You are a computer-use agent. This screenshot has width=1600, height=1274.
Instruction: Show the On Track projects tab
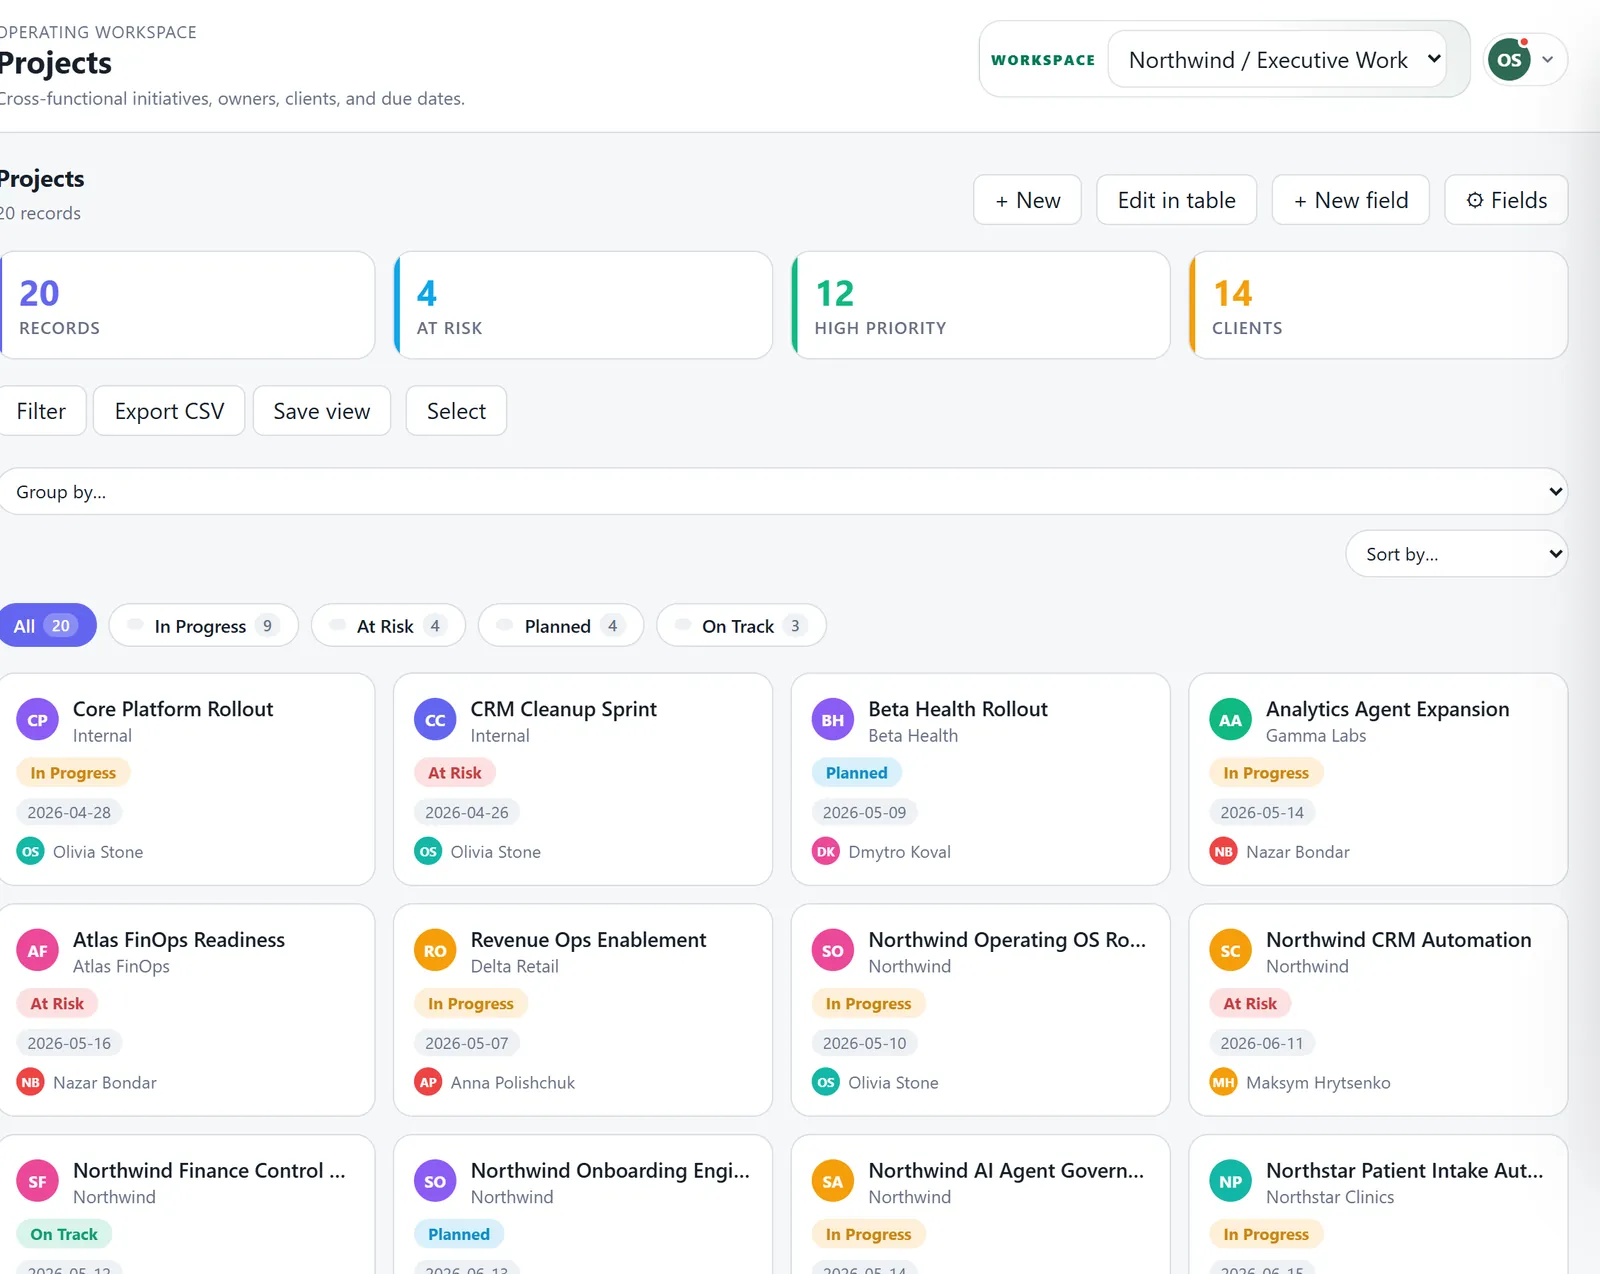point(741,626)
